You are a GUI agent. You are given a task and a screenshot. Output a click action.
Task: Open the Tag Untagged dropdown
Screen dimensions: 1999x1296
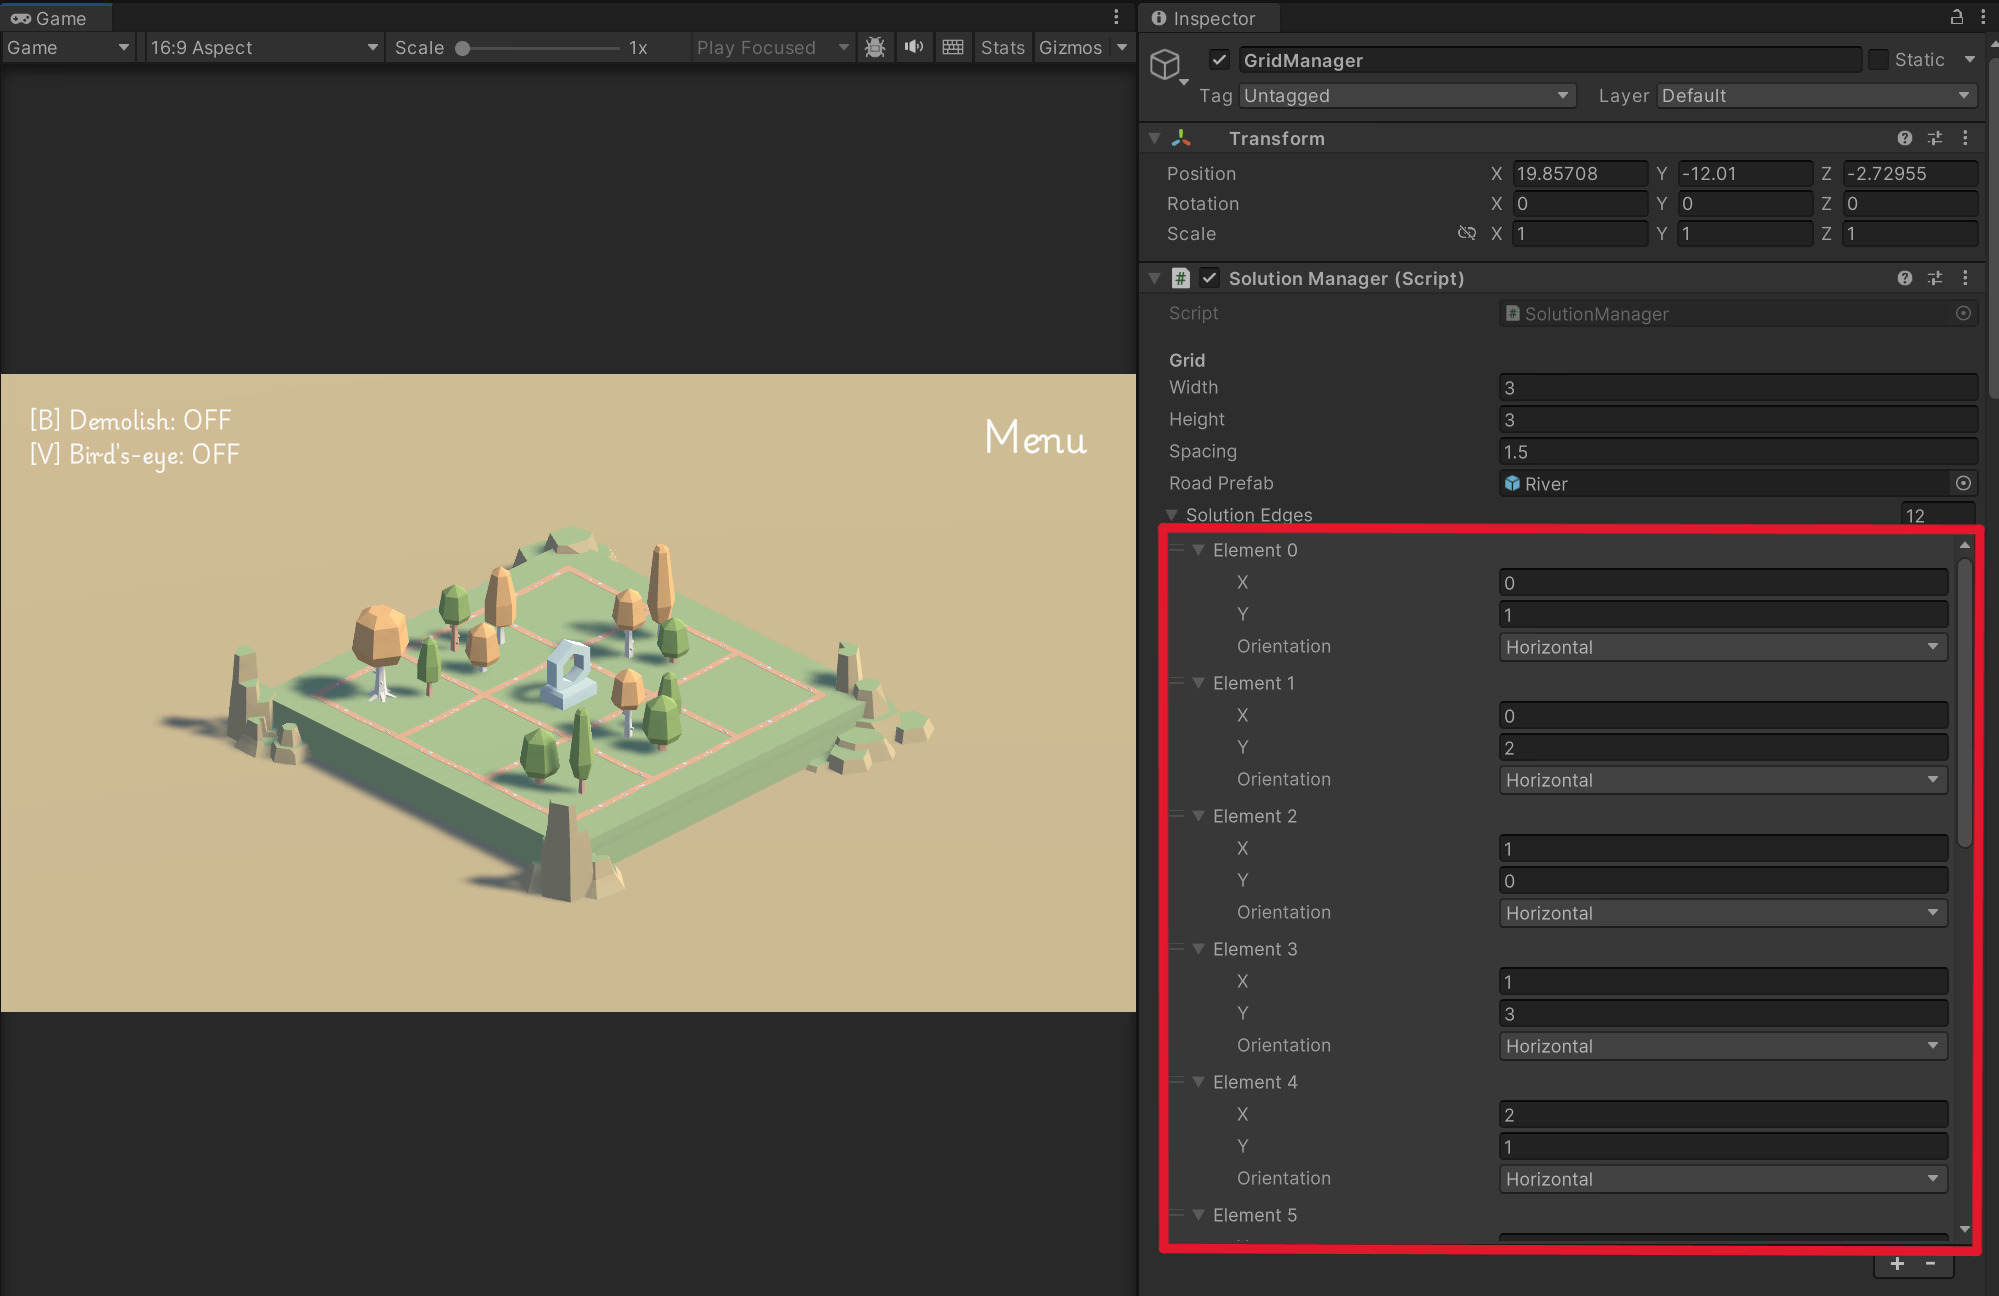click(1406, 95)
